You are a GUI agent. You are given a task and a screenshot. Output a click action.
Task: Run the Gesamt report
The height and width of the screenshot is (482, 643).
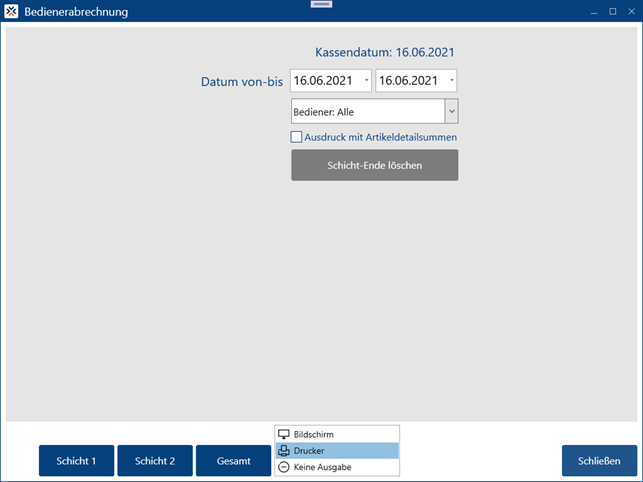pyautogui.click(x=233, y=461)
